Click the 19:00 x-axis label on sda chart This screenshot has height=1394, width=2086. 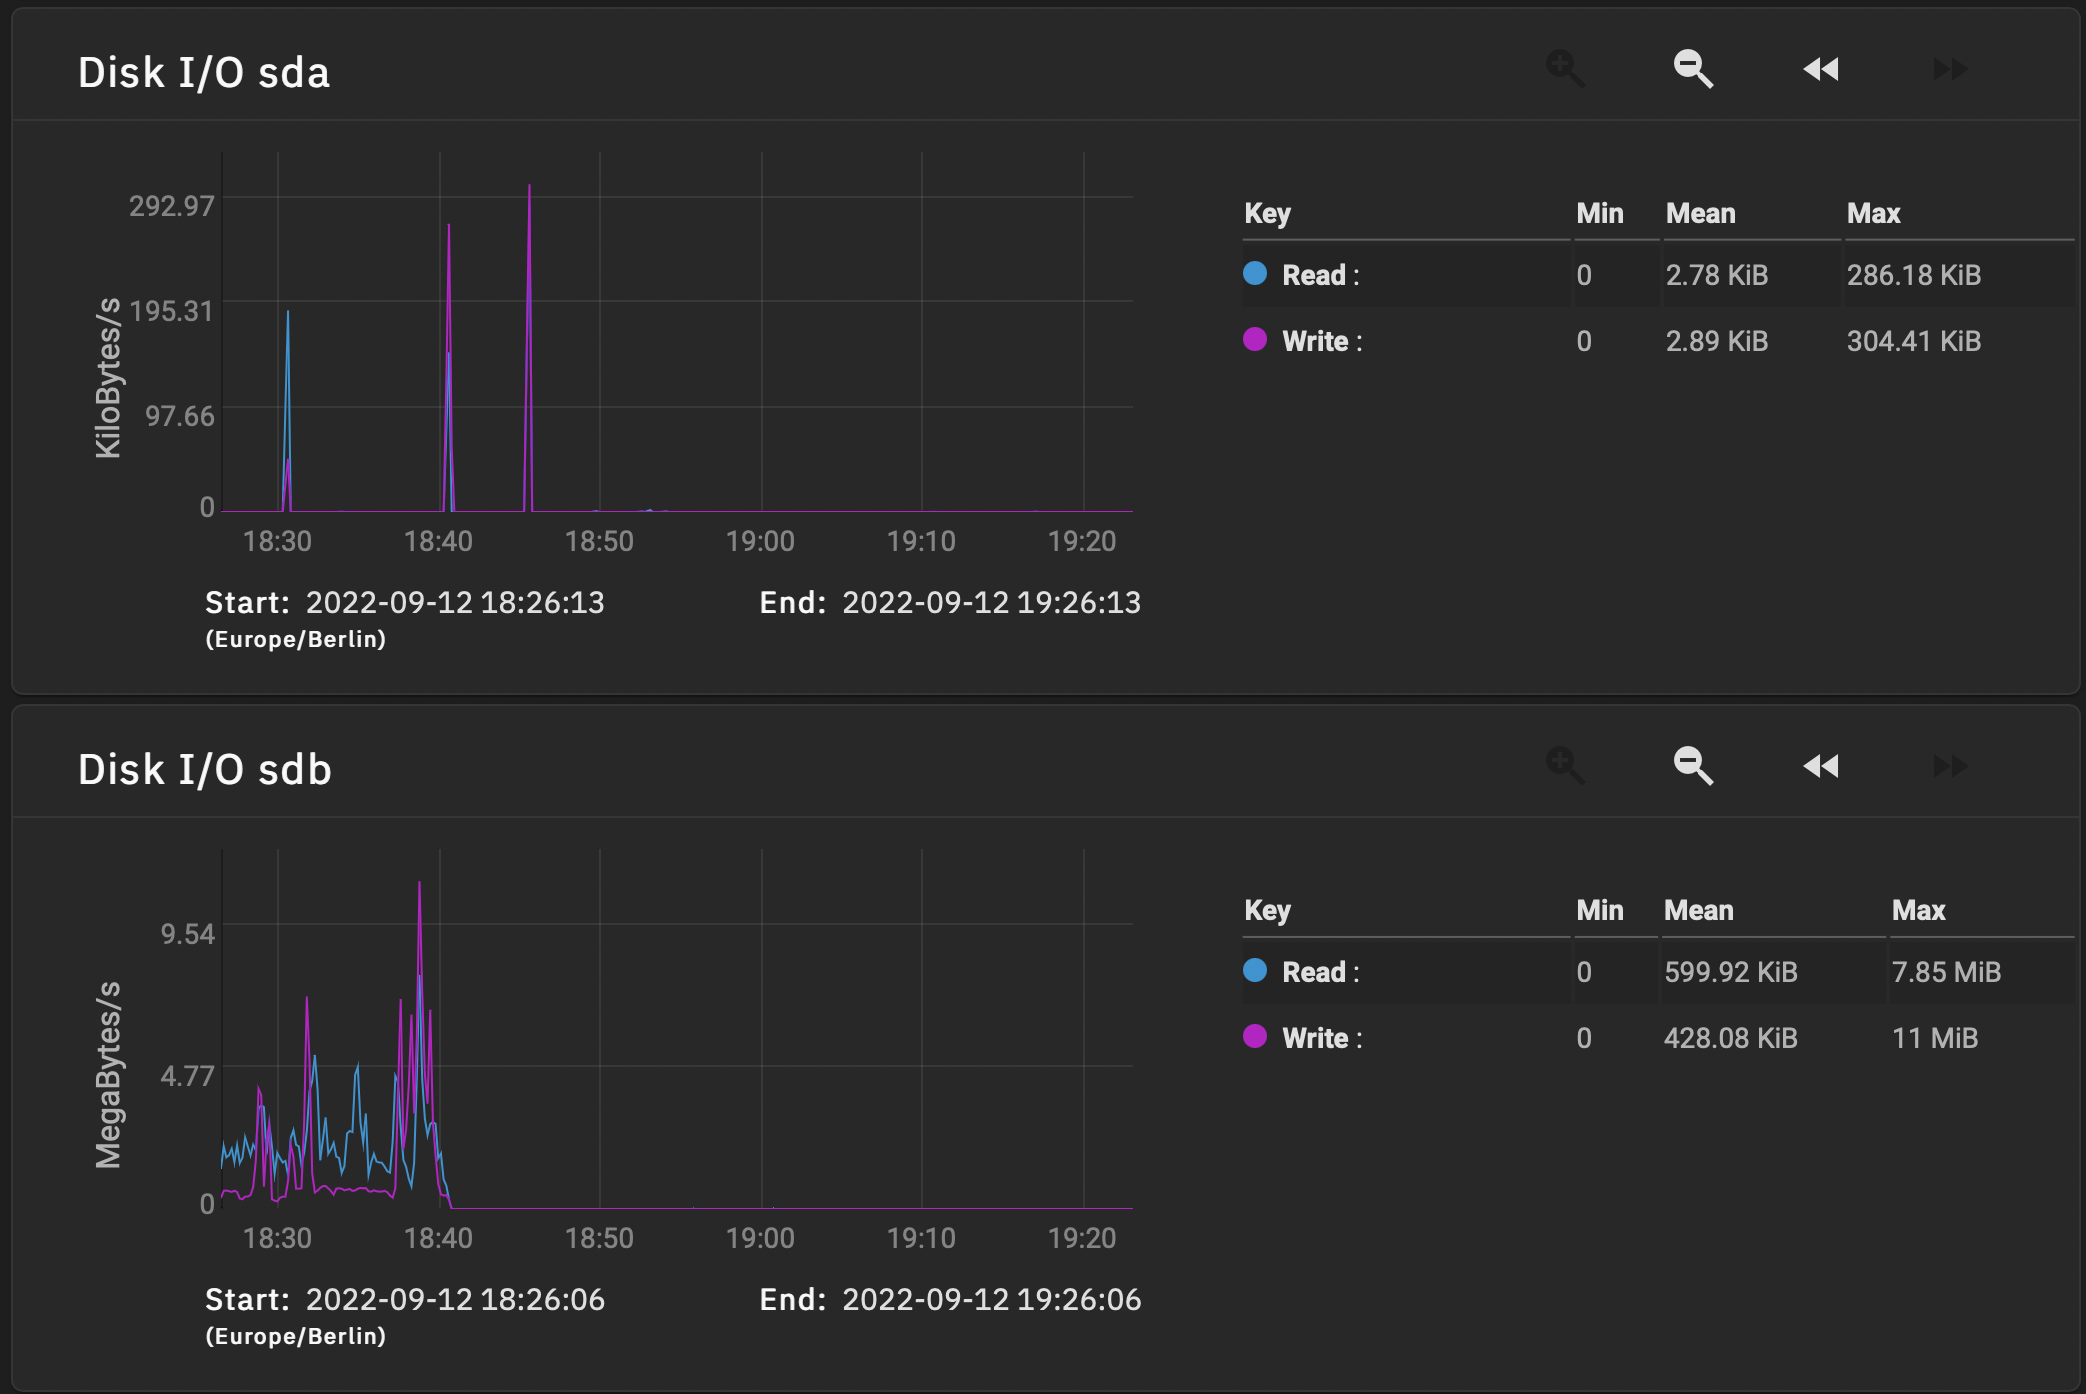pos(760,541)
